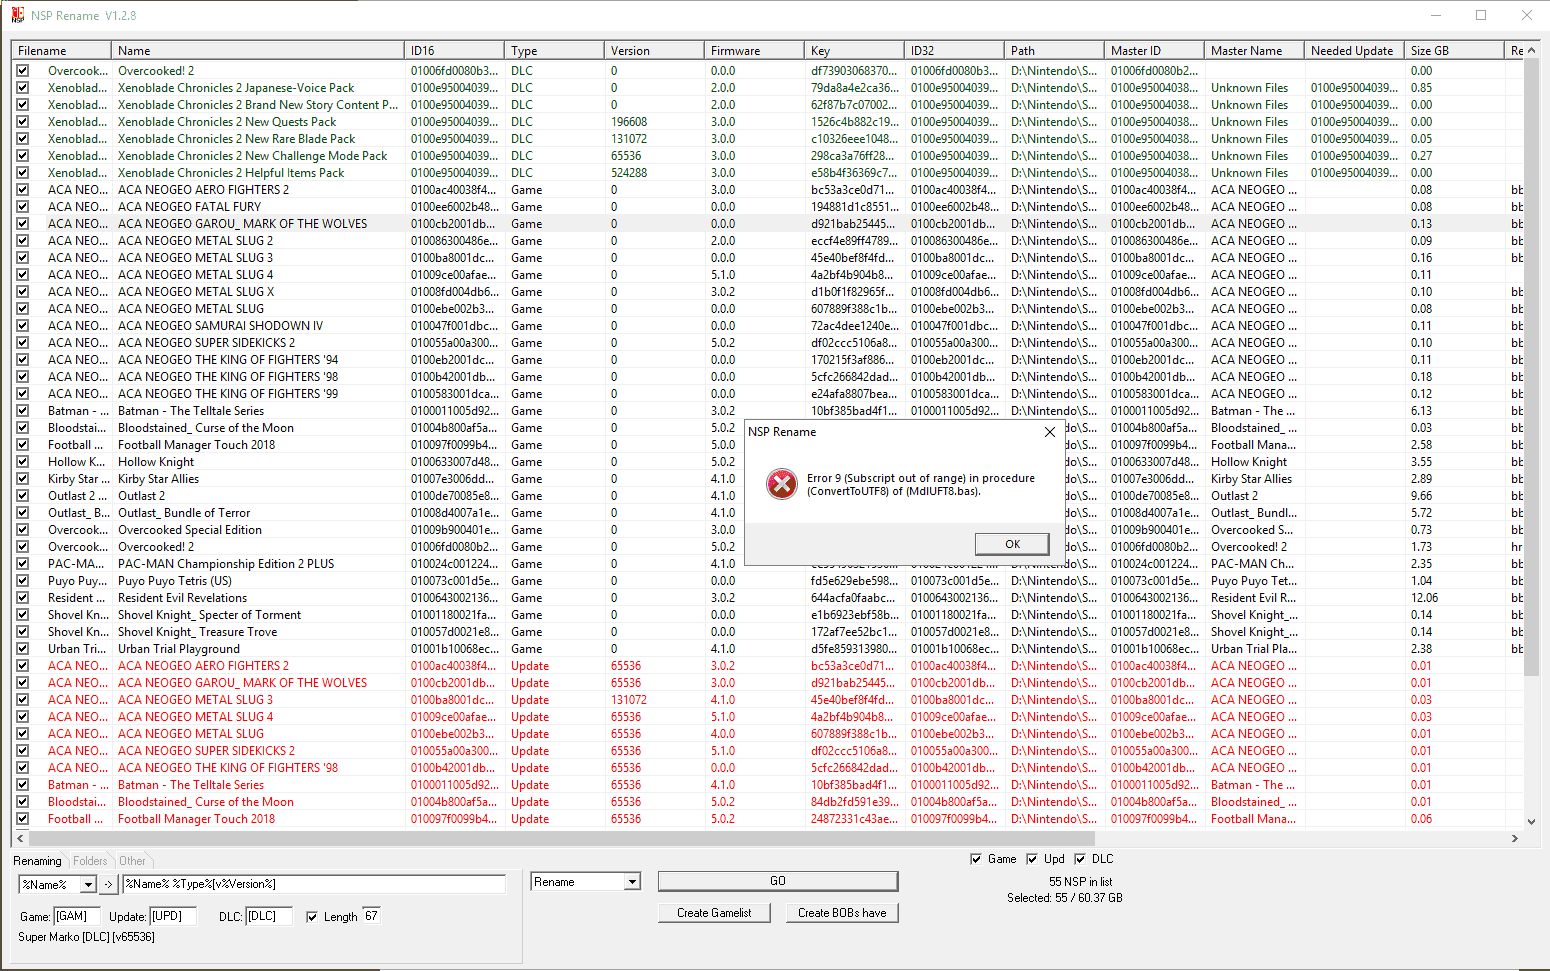The height and width of the screenshot is (971, 1550).
Task: Select Xenoblade Chronicles 2 Japanese-Voice Pack row
Action: 768,88
